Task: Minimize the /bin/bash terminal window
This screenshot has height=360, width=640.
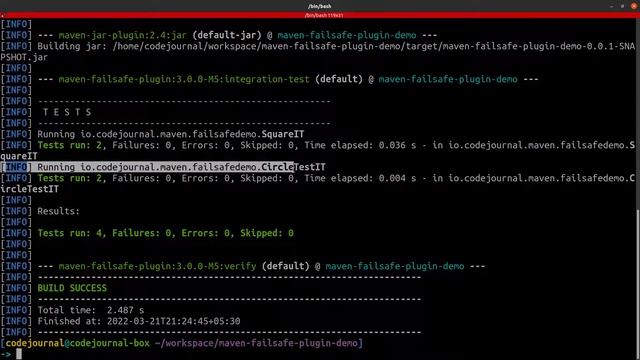Action: point(611,6)
